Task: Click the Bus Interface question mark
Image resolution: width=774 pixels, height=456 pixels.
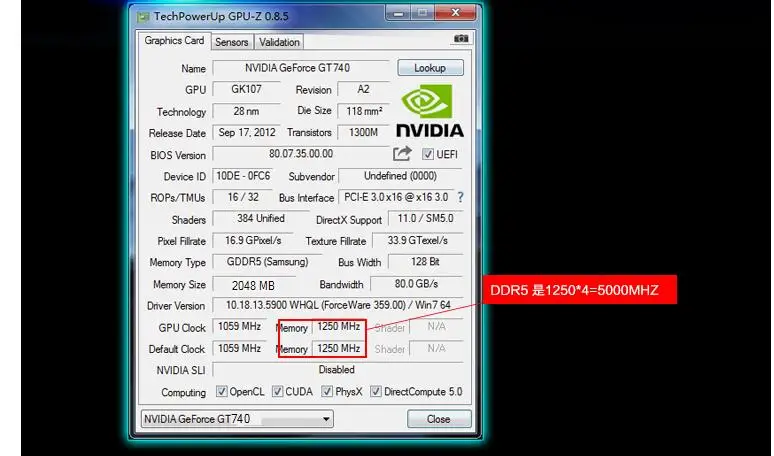Action: (460, 197)
